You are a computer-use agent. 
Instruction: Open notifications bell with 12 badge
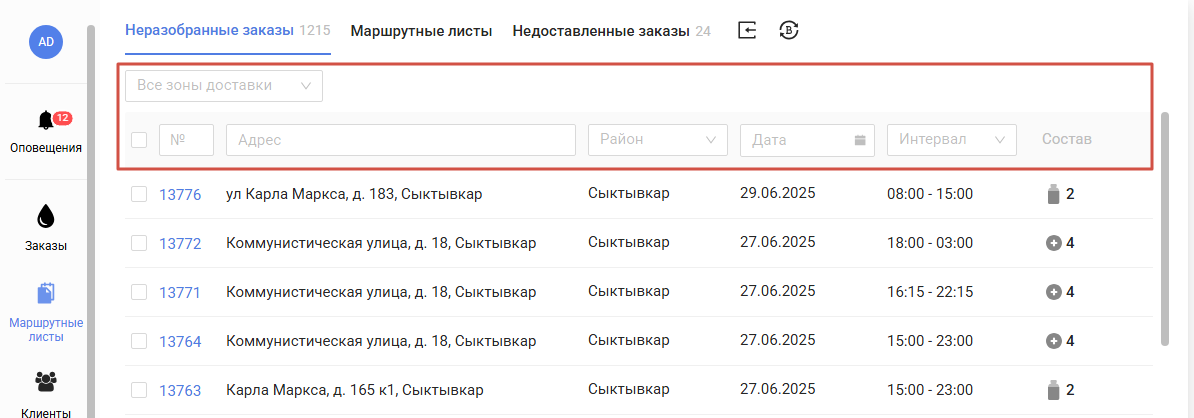(x=46, y=120)
